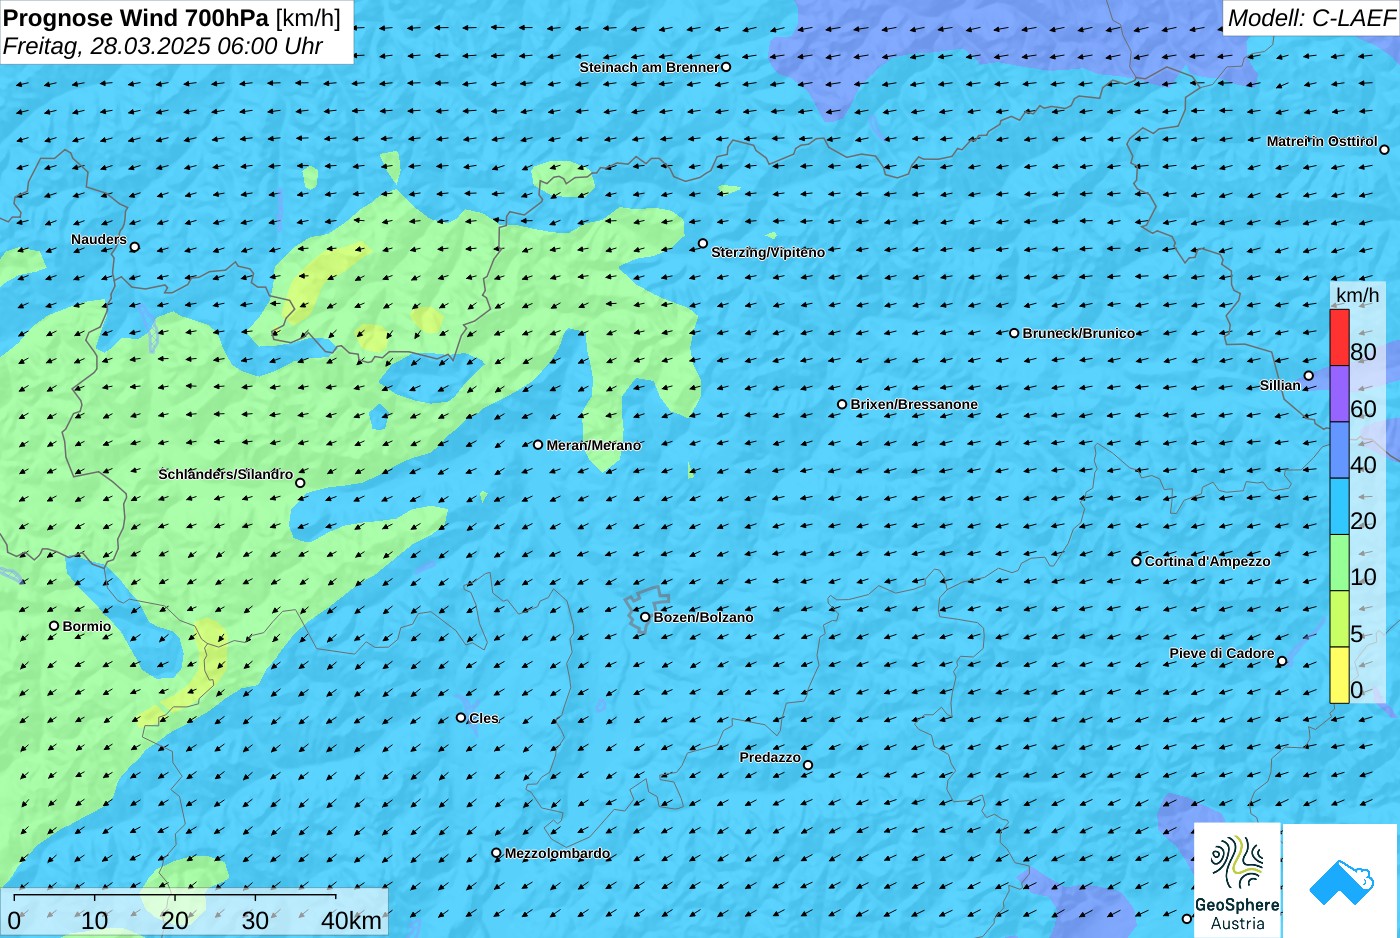
Task: Click the 'Bruneck/Brunico' label text
Action: coord(1079,333)
